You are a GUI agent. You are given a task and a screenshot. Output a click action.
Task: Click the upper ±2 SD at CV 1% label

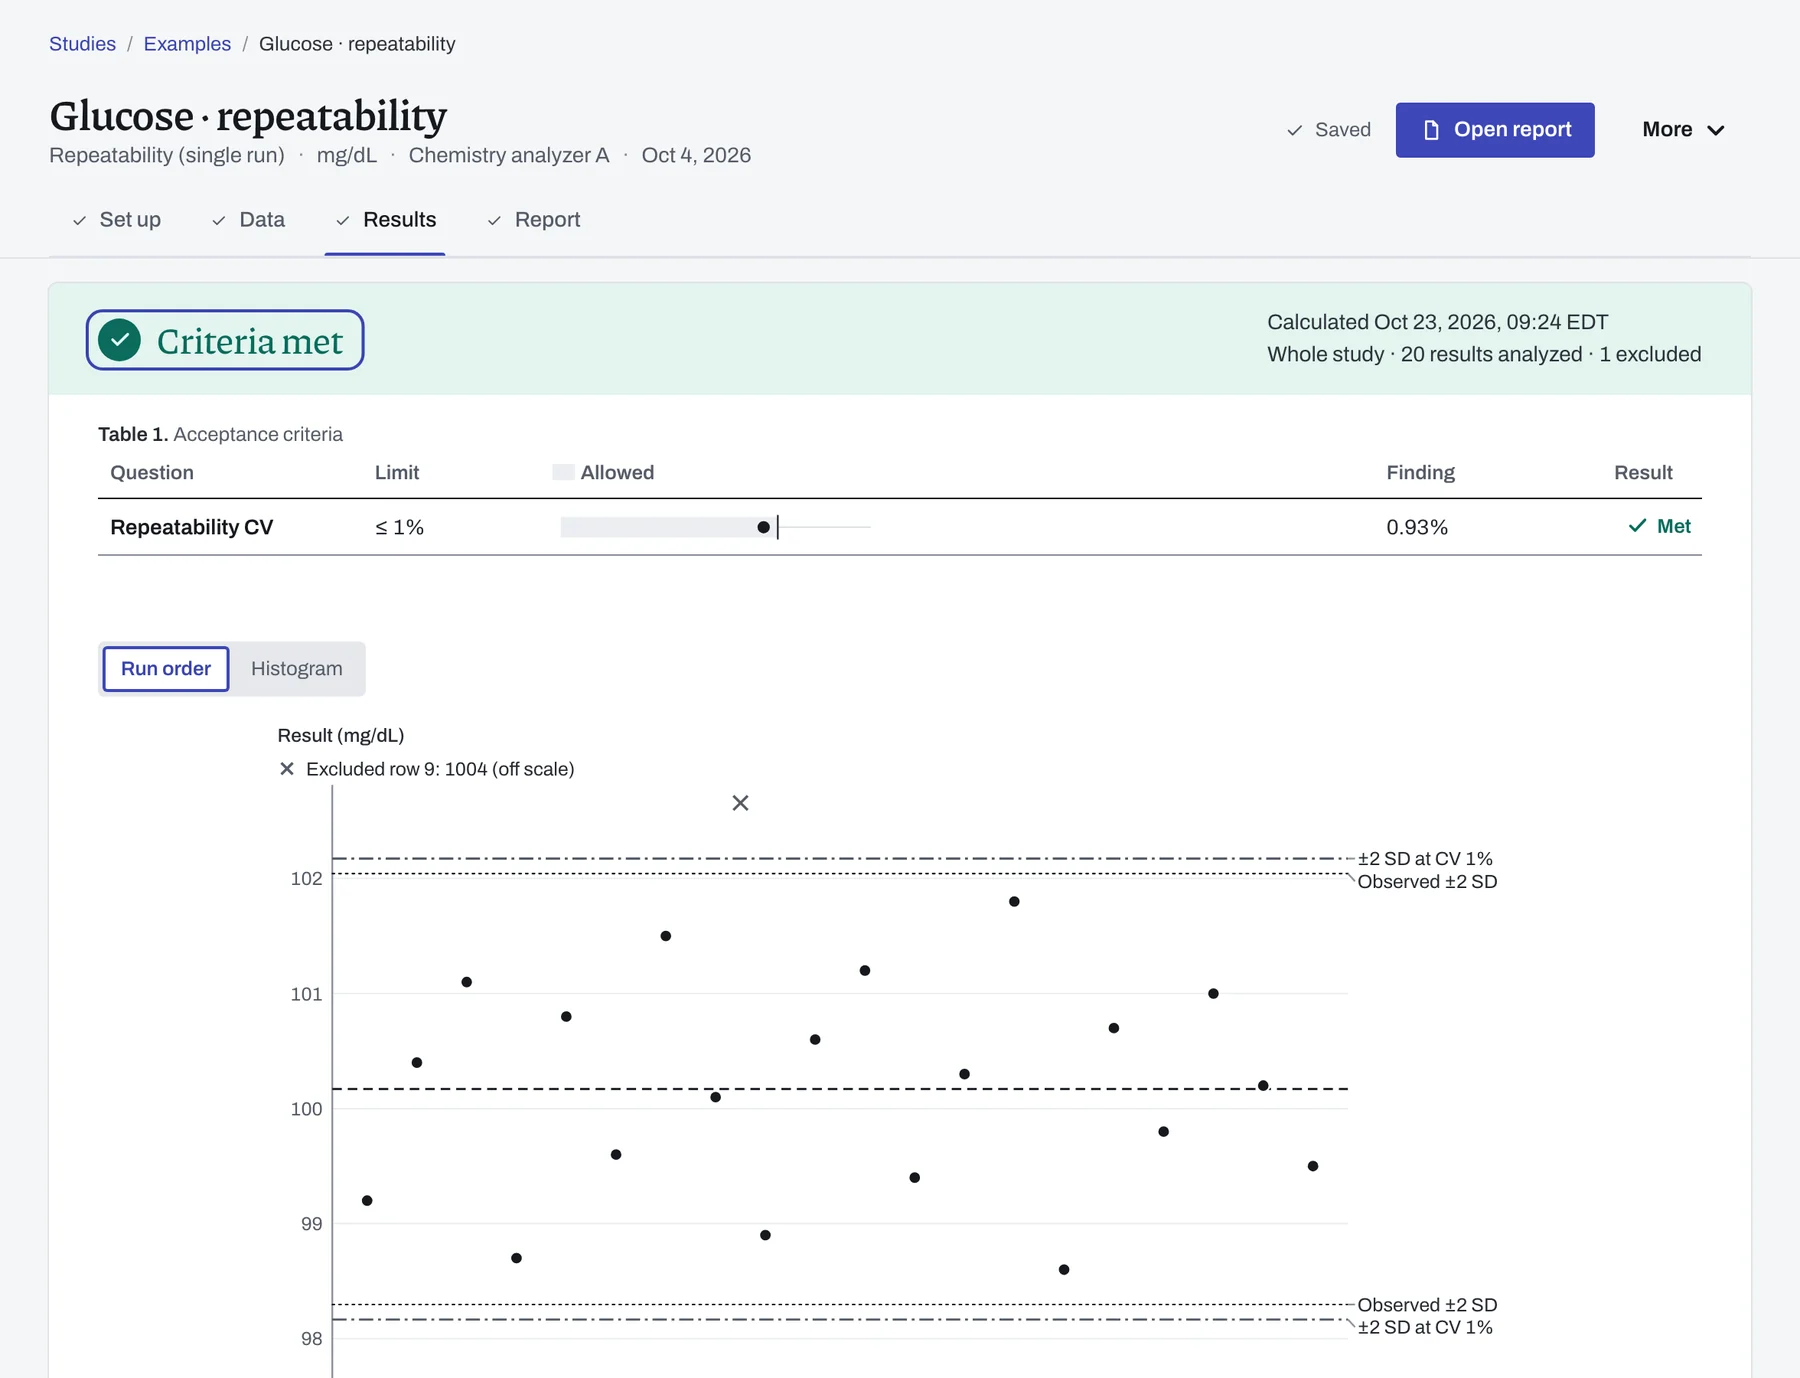tap(1424, 859)
